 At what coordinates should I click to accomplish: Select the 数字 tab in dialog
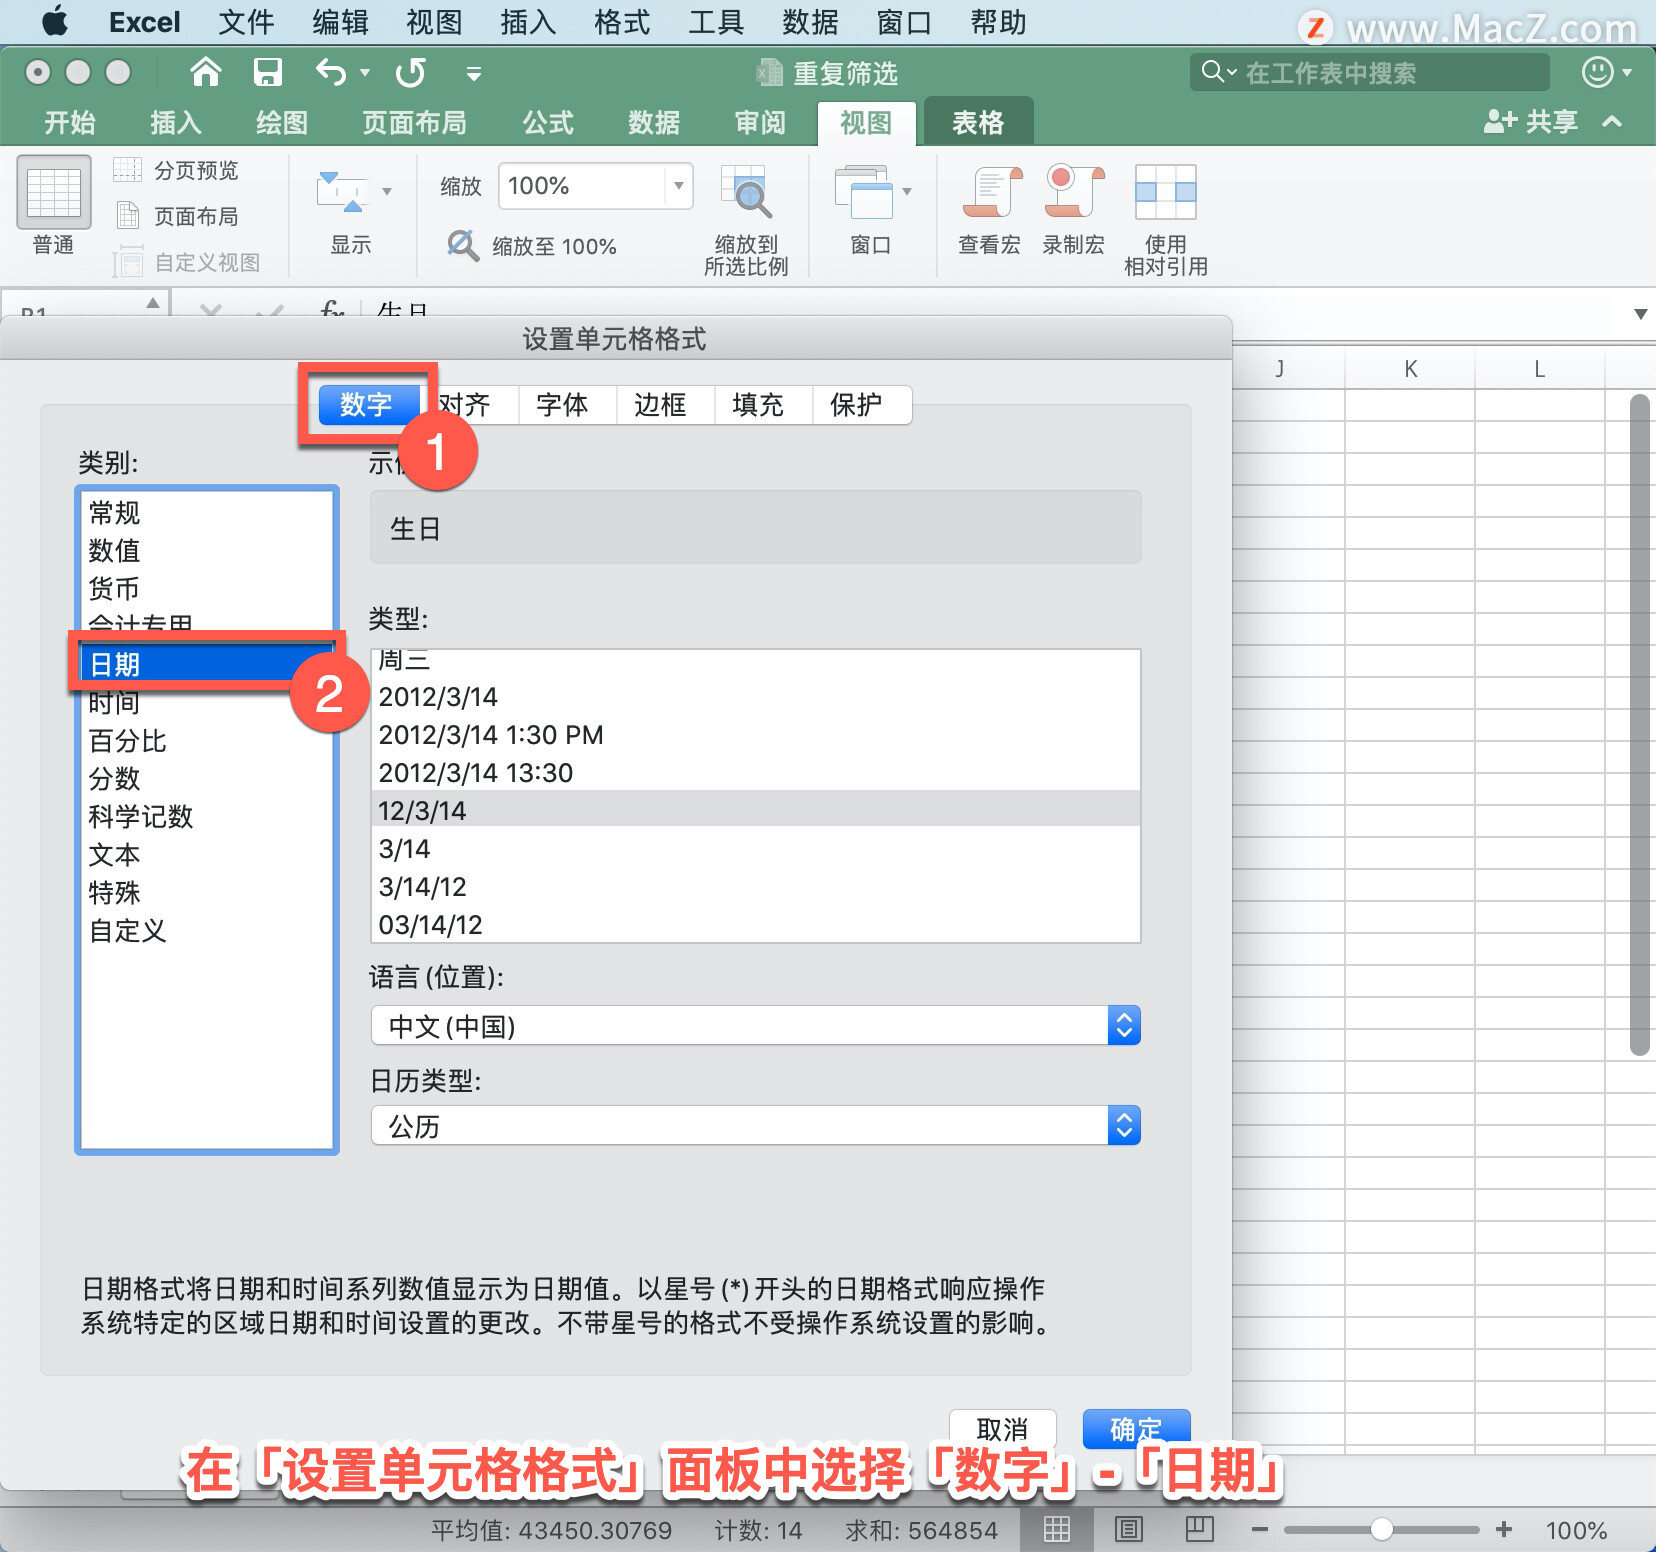pyautogui.click(x=366, y=405)
